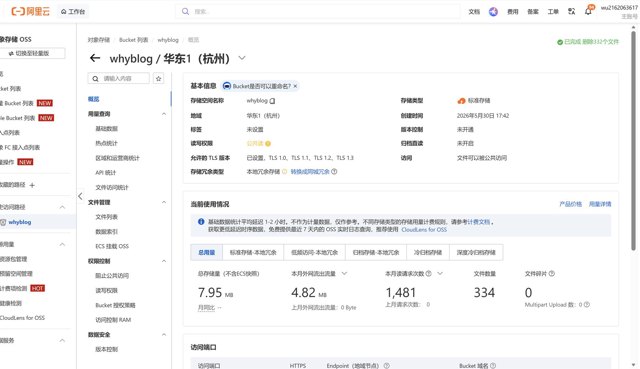Click the blue assistant icon in Bucket tip
Screen dimensions: 640x369
(227, 86)
